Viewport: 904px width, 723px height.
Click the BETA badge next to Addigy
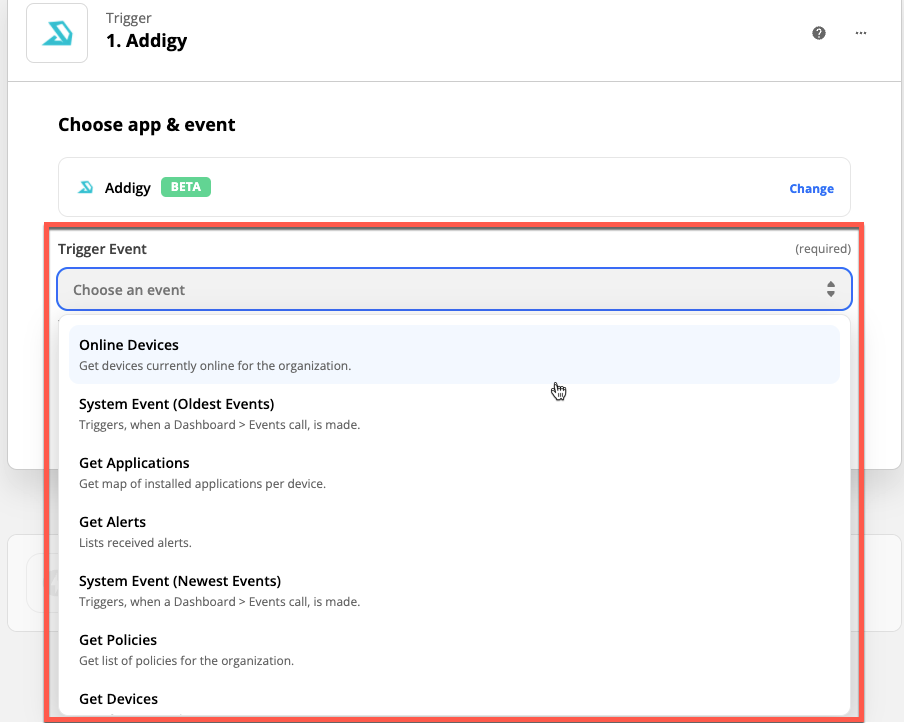(x=186, y=187)
